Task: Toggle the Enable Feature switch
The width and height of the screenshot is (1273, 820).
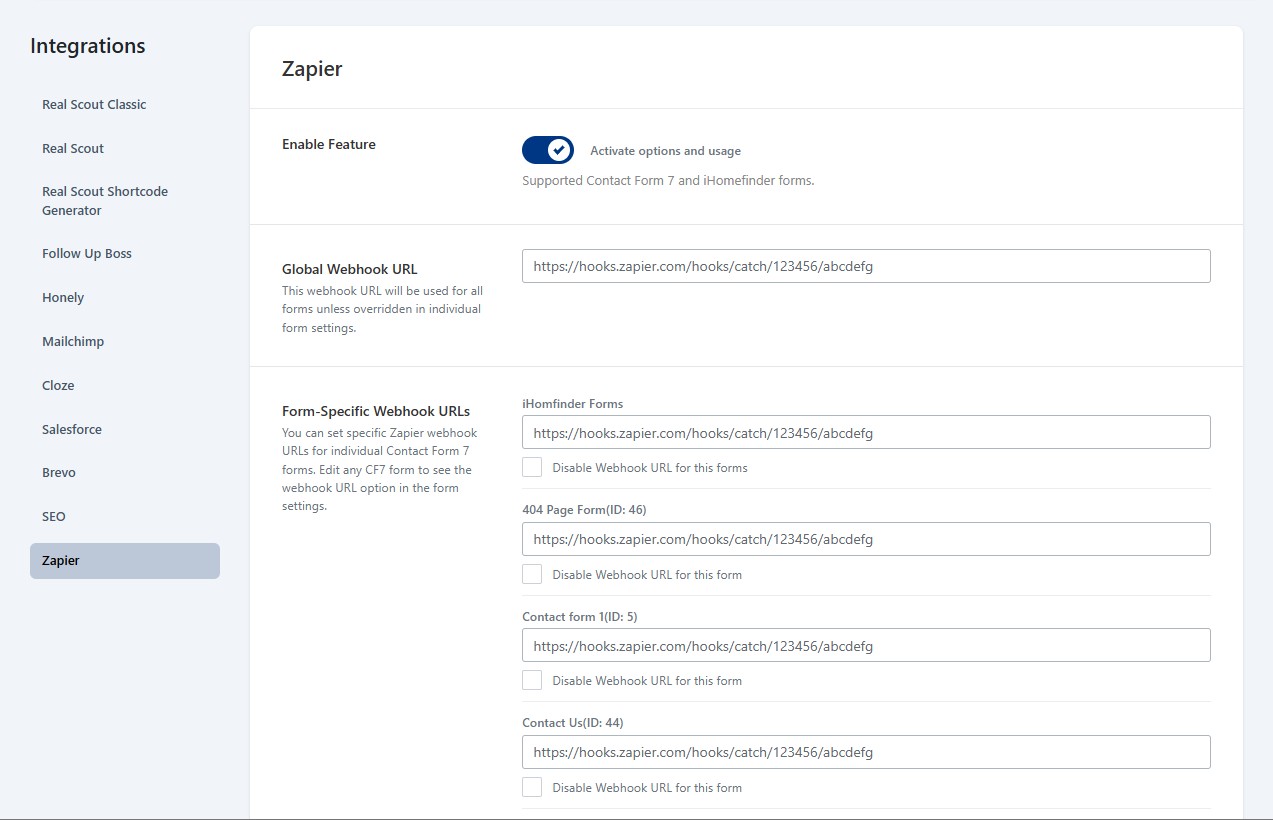Action: coord(548,150)
